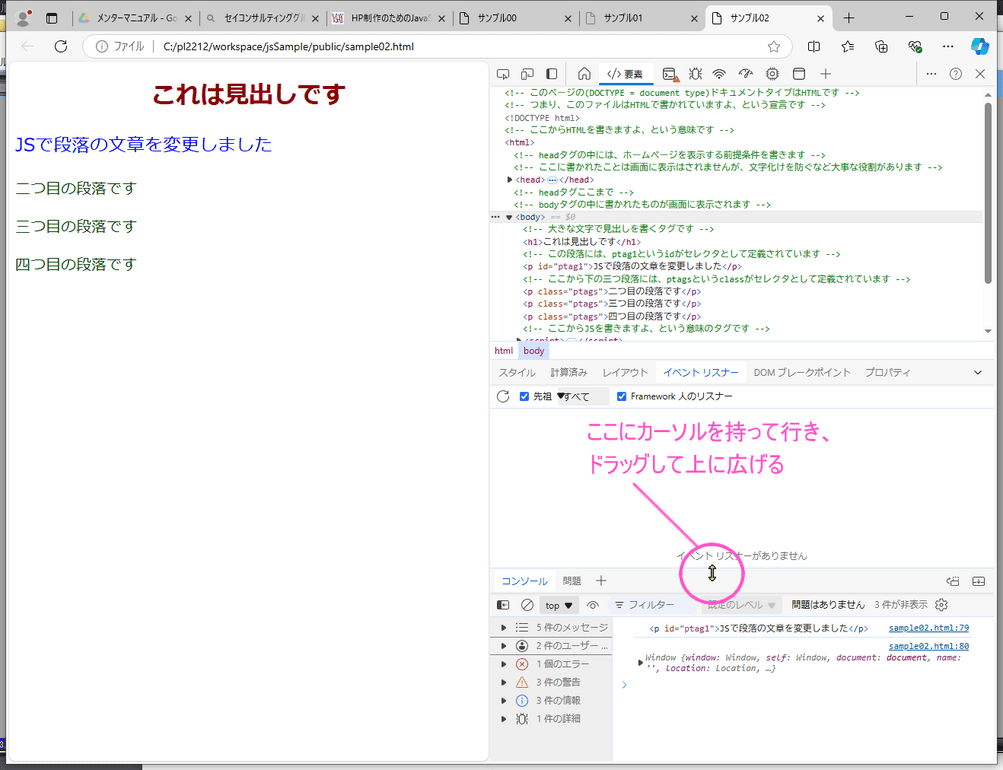
Task: Open the live expression eye icon
Action: click(592, 605)
